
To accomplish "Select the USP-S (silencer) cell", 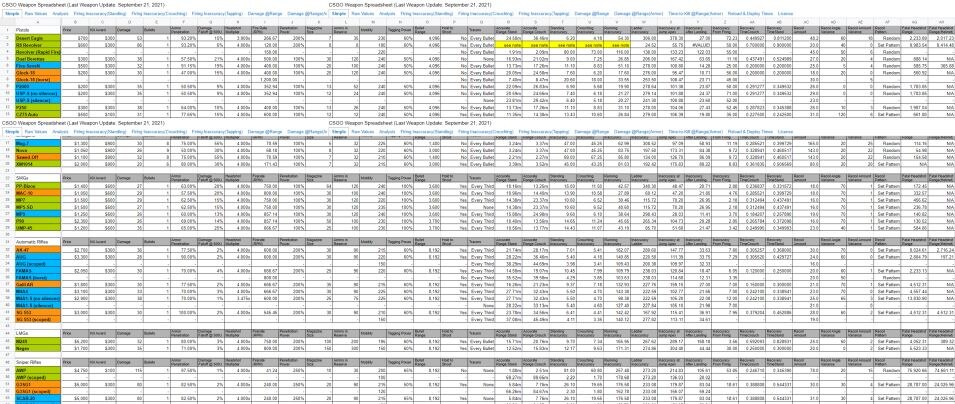I will (37, 99).
